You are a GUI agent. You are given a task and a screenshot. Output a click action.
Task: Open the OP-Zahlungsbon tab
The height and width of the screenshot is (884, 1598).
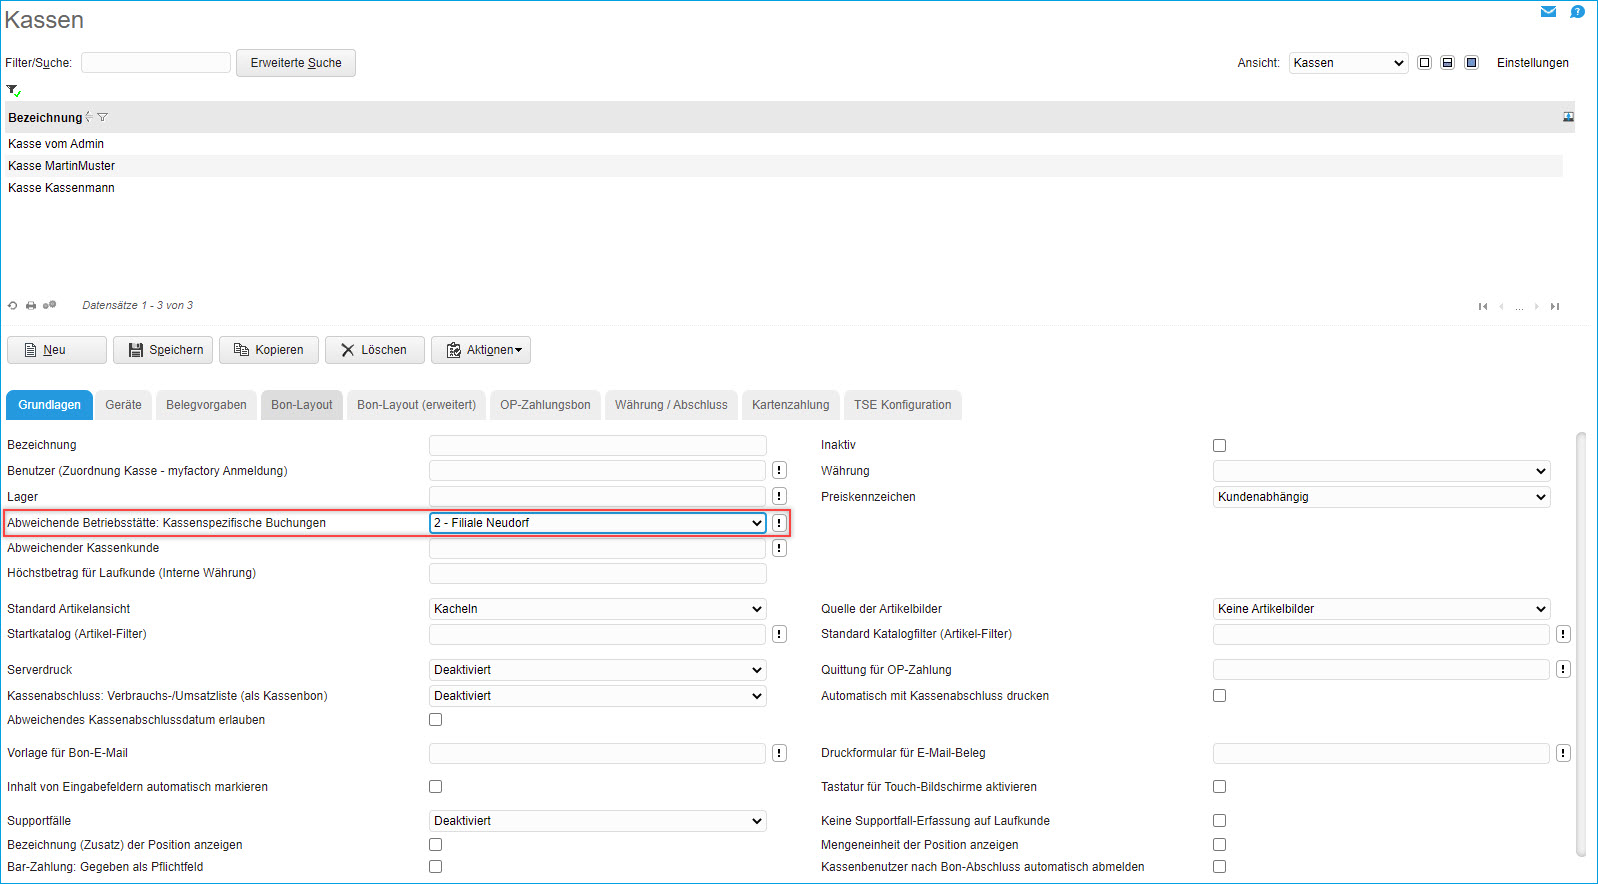[x=545, y=405]
